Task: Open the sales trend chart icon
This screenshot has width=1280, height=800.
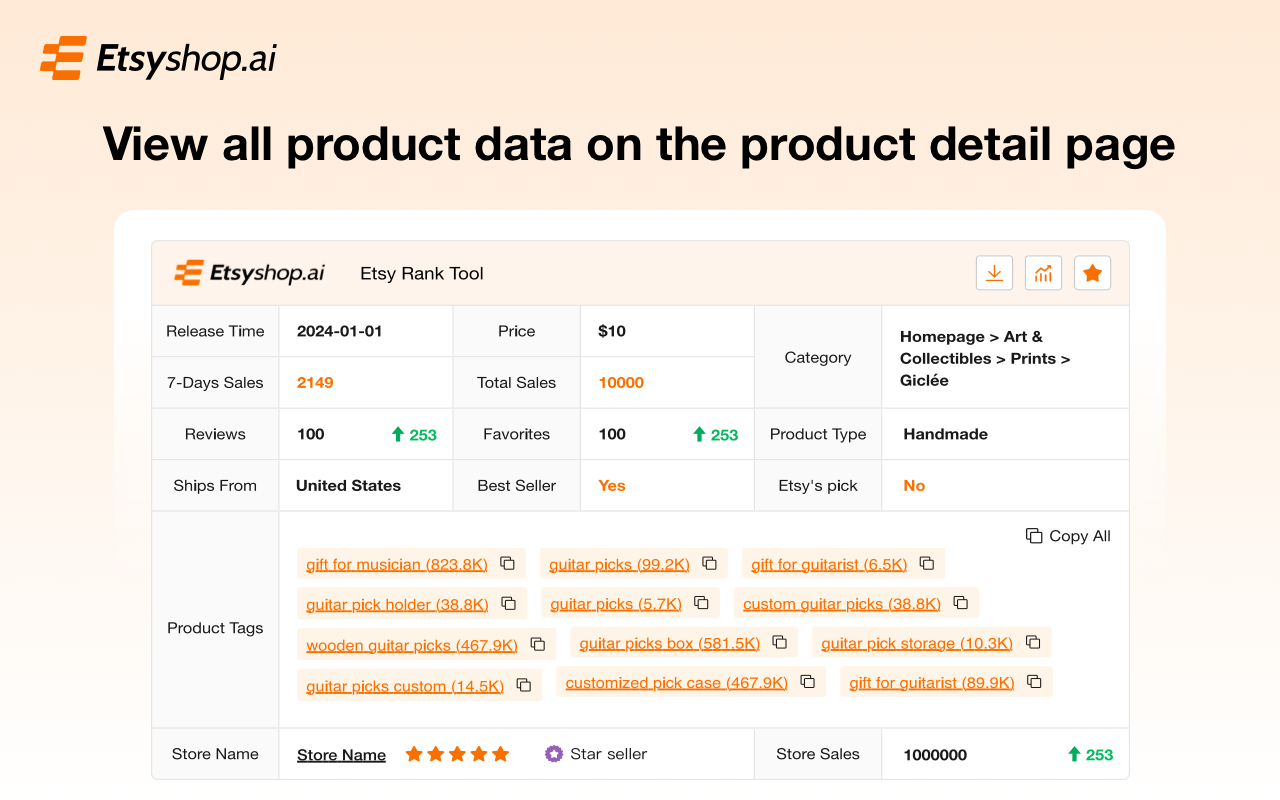Action: point(1043,272)
